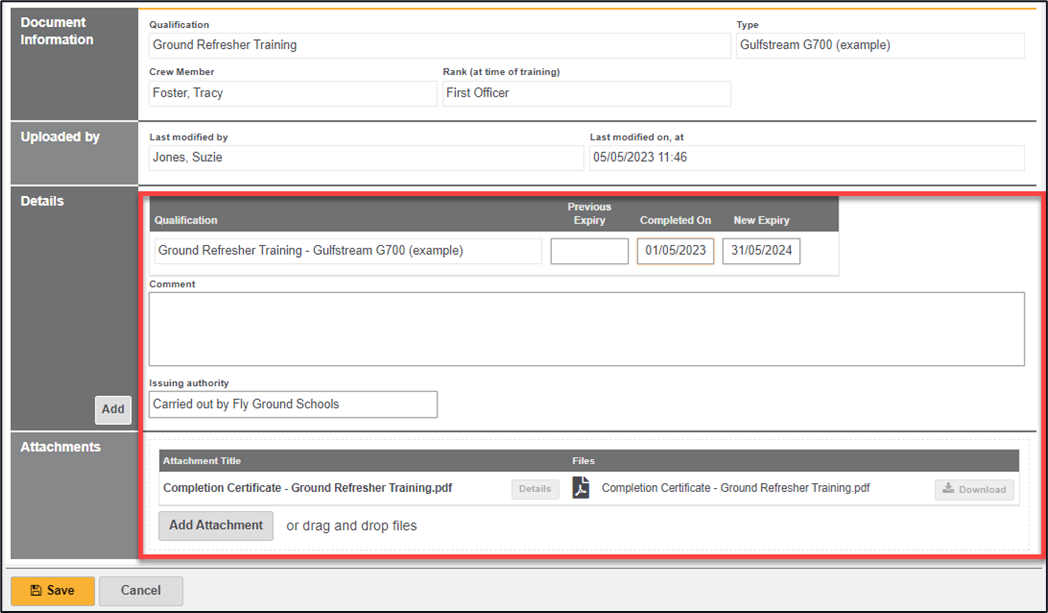Click the New Expiry date field
1048x613 pixels.
(761, 251)
